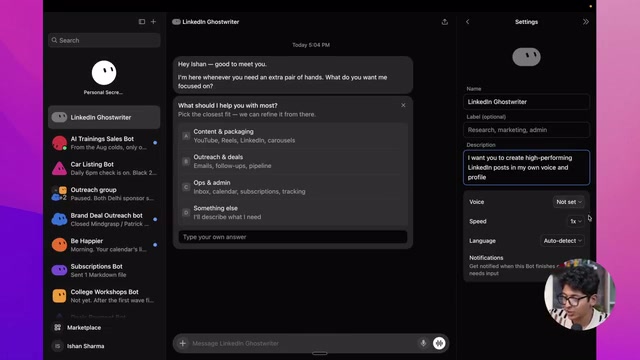Viewport: 640px width, 360px height.
Task: Open the Speed 1x dropdown
Action: click(x=576, y=221)
